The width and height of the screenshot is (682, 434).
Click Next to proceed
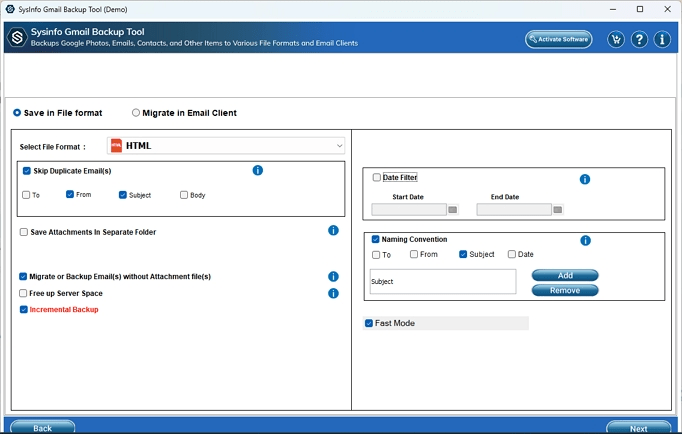coord(638,428)
